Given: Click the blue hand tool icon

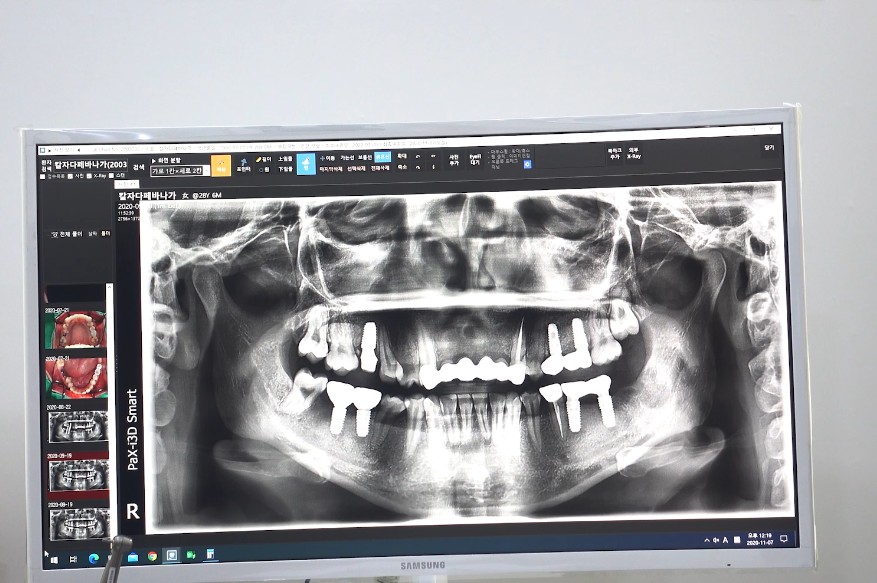Looking at the screenshot, I should point(306,164).
